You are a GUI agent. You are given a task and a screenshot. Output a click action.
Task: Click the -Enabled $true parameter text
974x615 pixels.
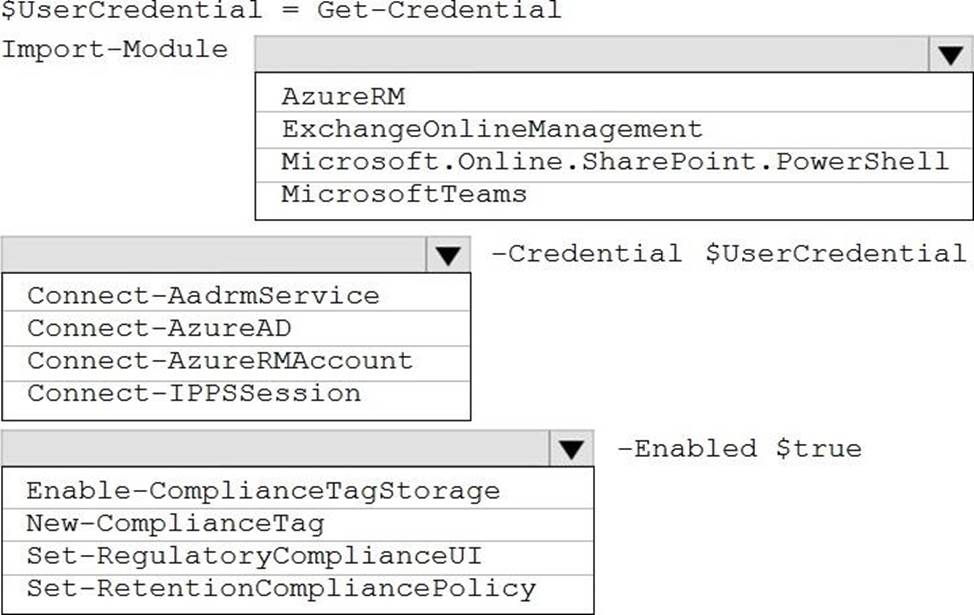738,448
